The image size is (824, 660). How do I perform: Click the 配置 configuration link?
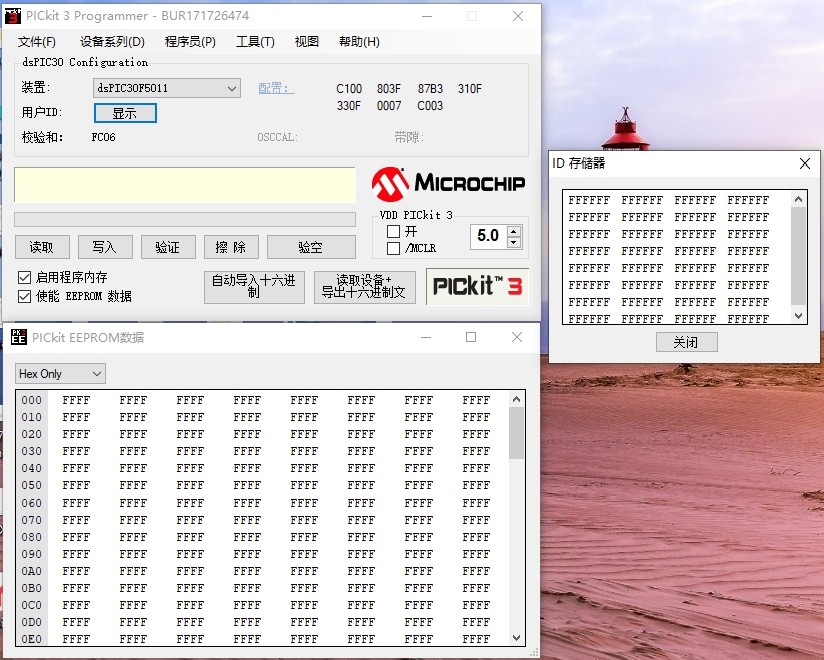click(x=276, y=88)
